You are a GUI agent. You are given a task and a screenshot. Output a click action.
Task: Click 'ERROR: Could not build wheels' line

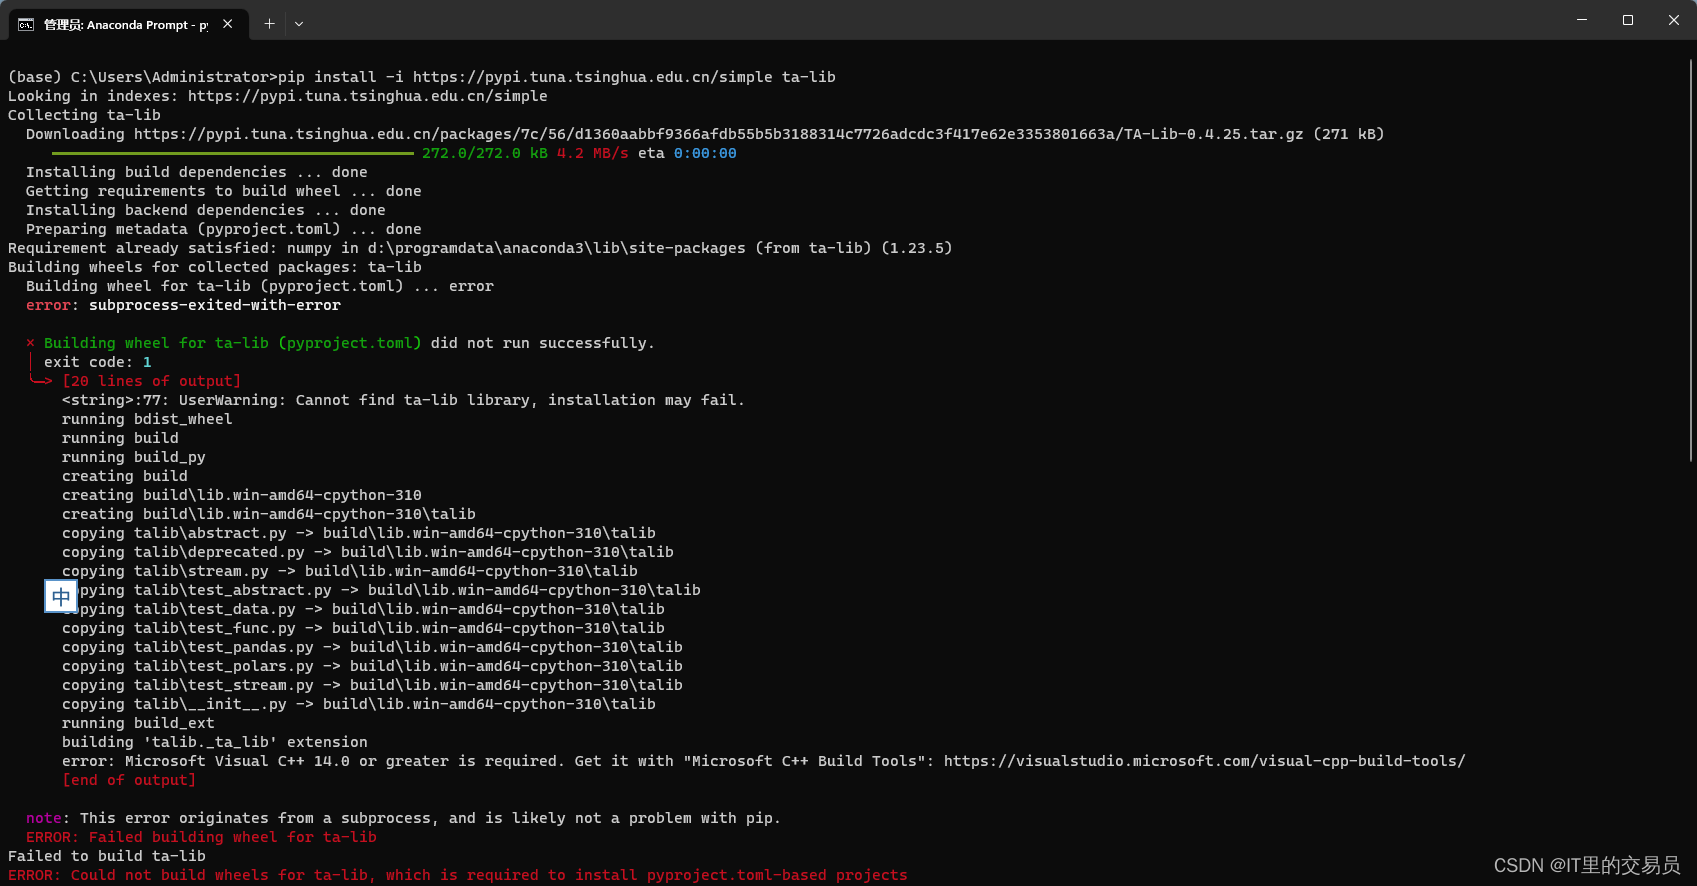458,875
